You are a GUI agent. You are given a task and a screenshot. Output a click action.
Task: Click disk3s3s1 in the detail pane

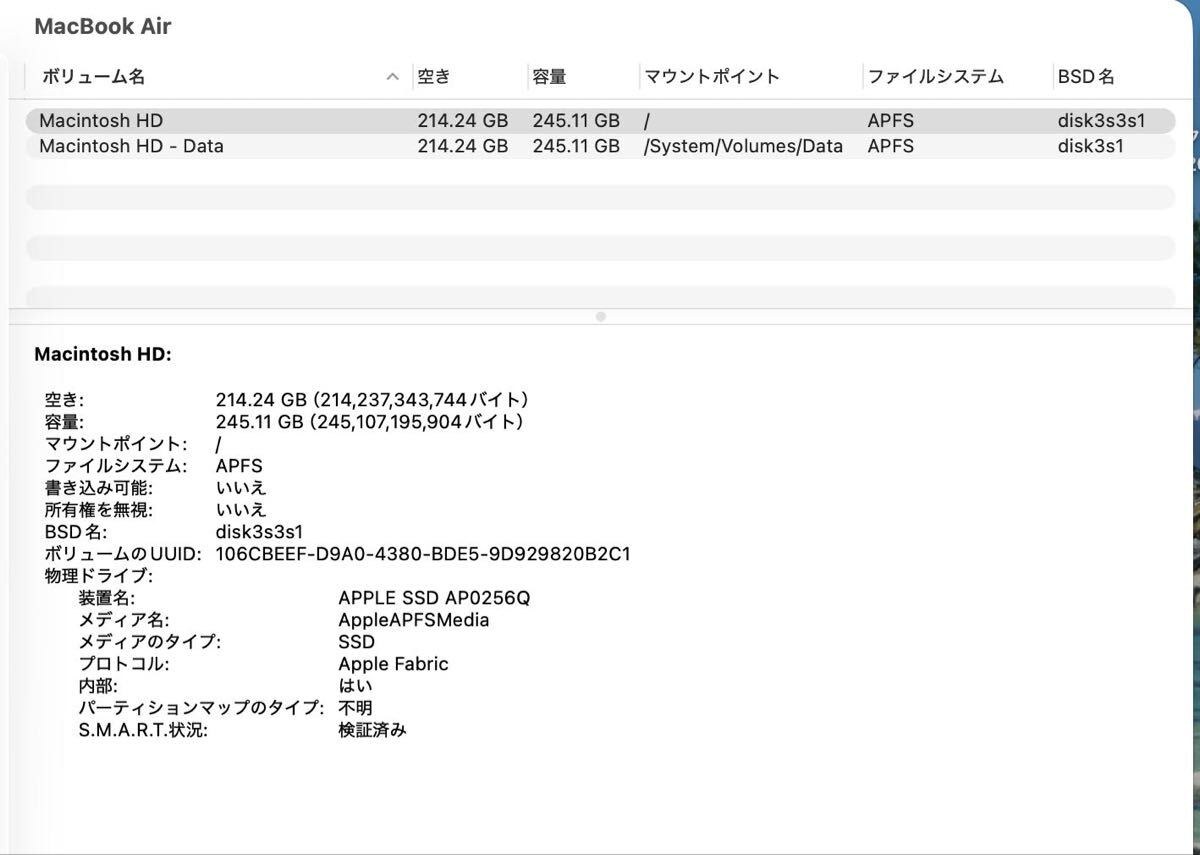[259, 532]
